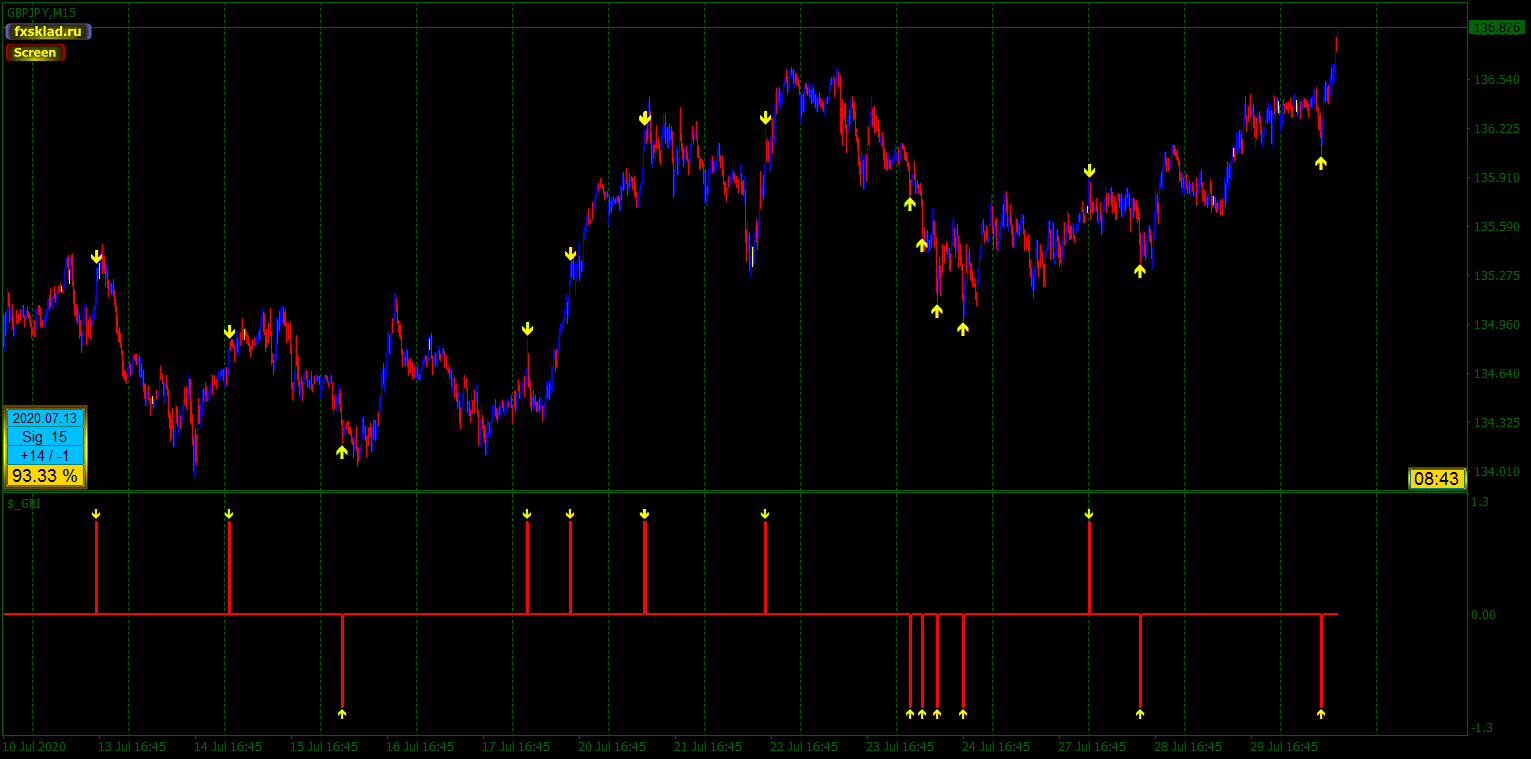Click the fxsklad.ru button
1531x759 pixels.
(48, 32)
